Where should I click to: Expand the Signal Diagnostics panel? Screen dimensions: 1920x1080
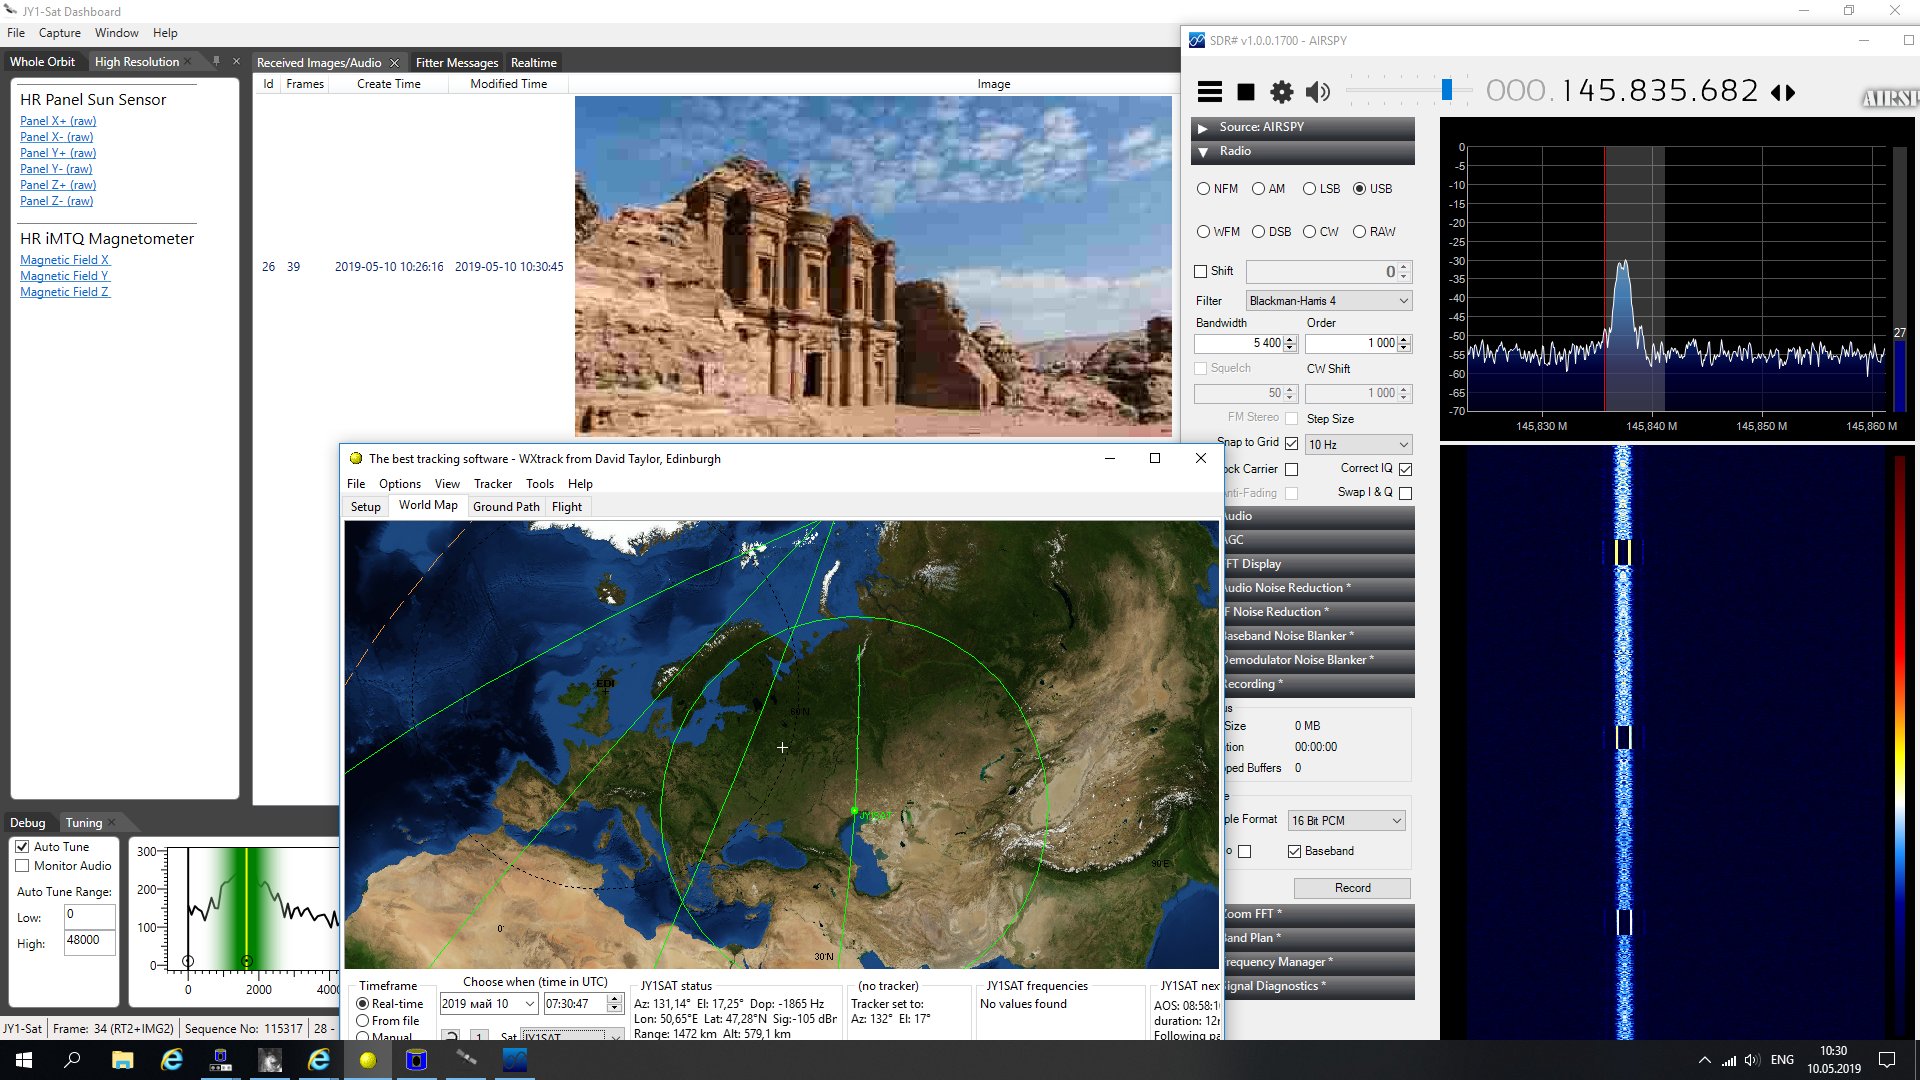(1318, 986)
